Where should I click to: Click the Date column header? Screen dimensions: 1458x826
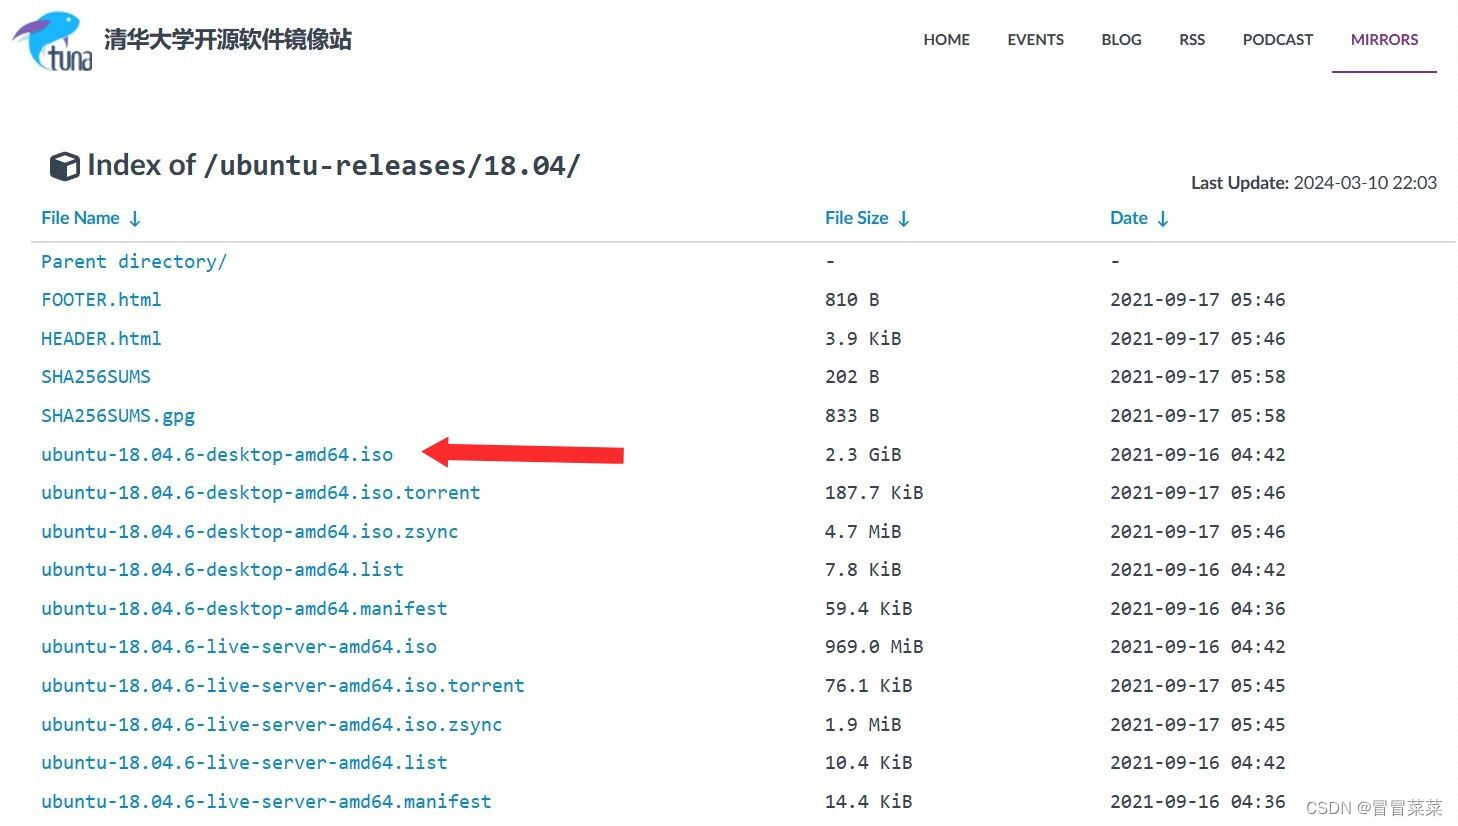1129,218
